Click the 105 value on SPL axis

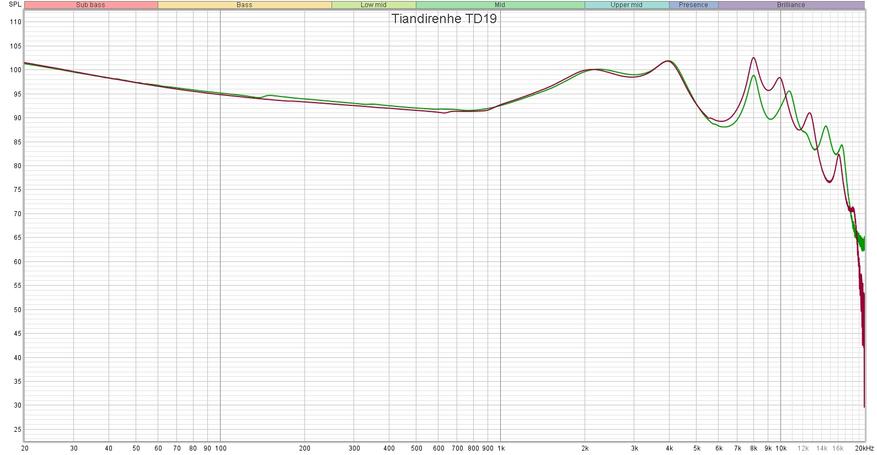pos(16,46)
